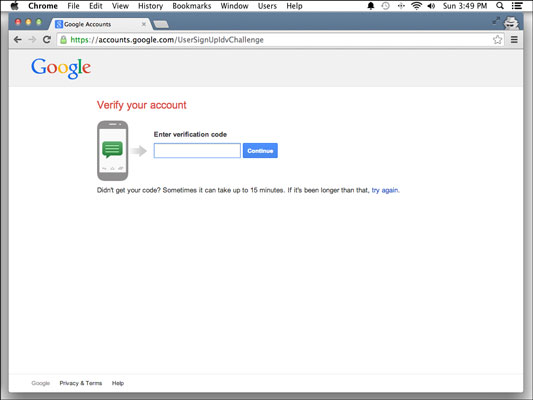Go back with the browser back arrow

click(x=18, y=40)
